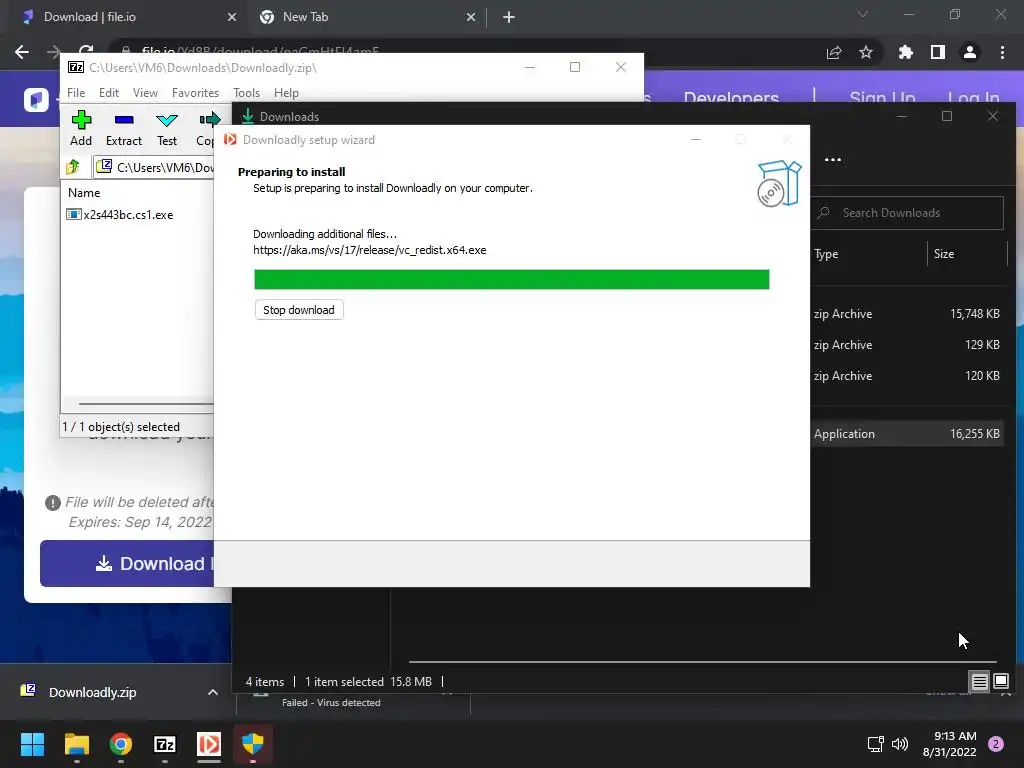Open Chrome three-dot menu
This screenshot has height=768, width=1024.
click(x=1002, y=52)
